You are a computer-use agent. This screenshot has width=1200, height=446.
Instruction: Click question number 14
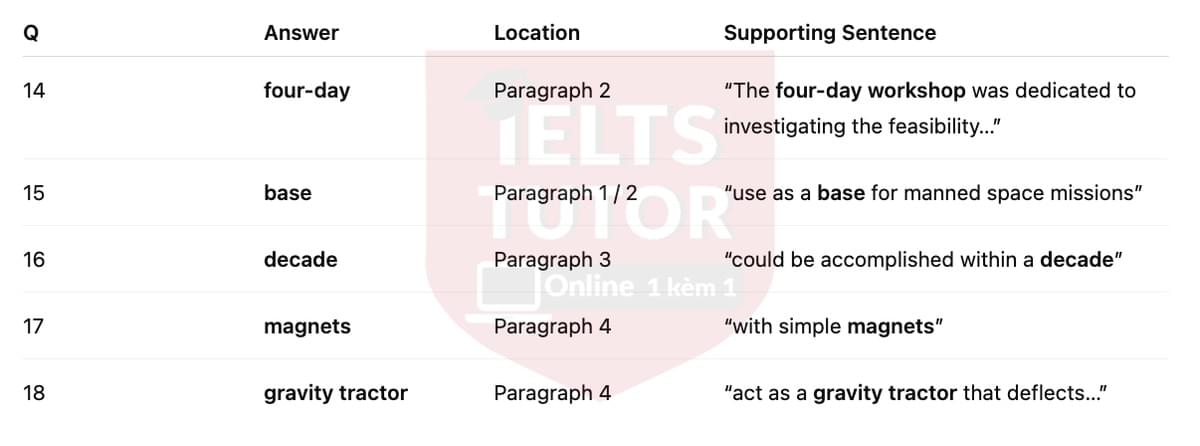[x=33, y=91]
